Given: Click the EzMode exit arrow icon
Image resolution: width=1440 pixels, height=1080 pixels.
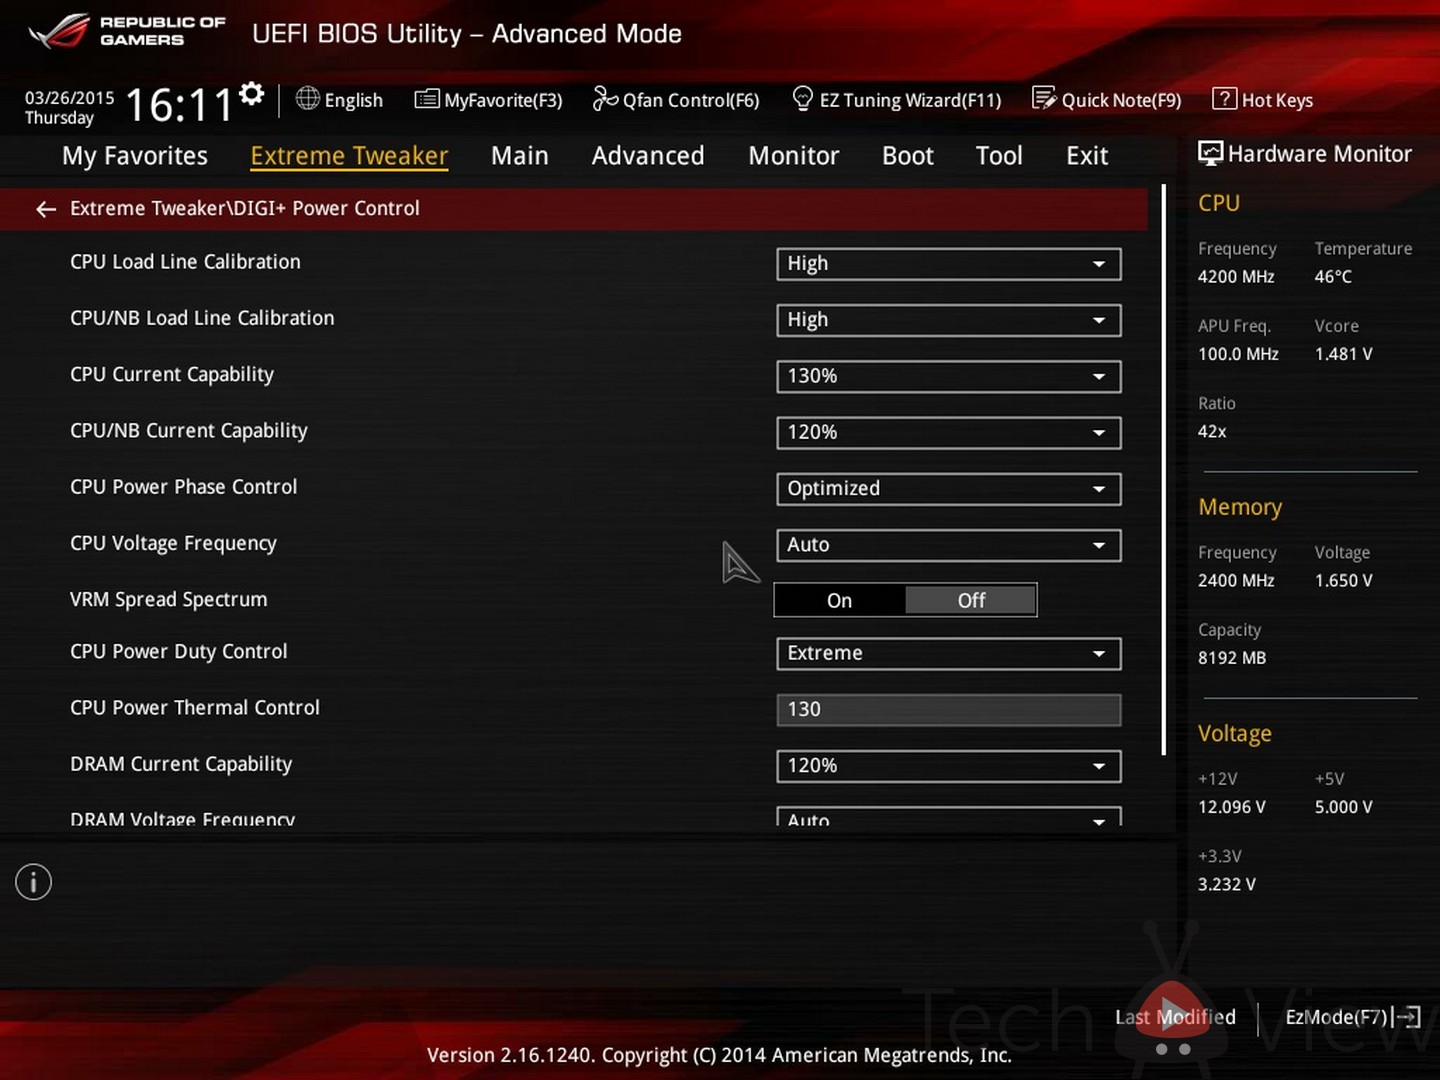Looking at the screenshot, I should pyautogui.click(x=1406, y=1017).
